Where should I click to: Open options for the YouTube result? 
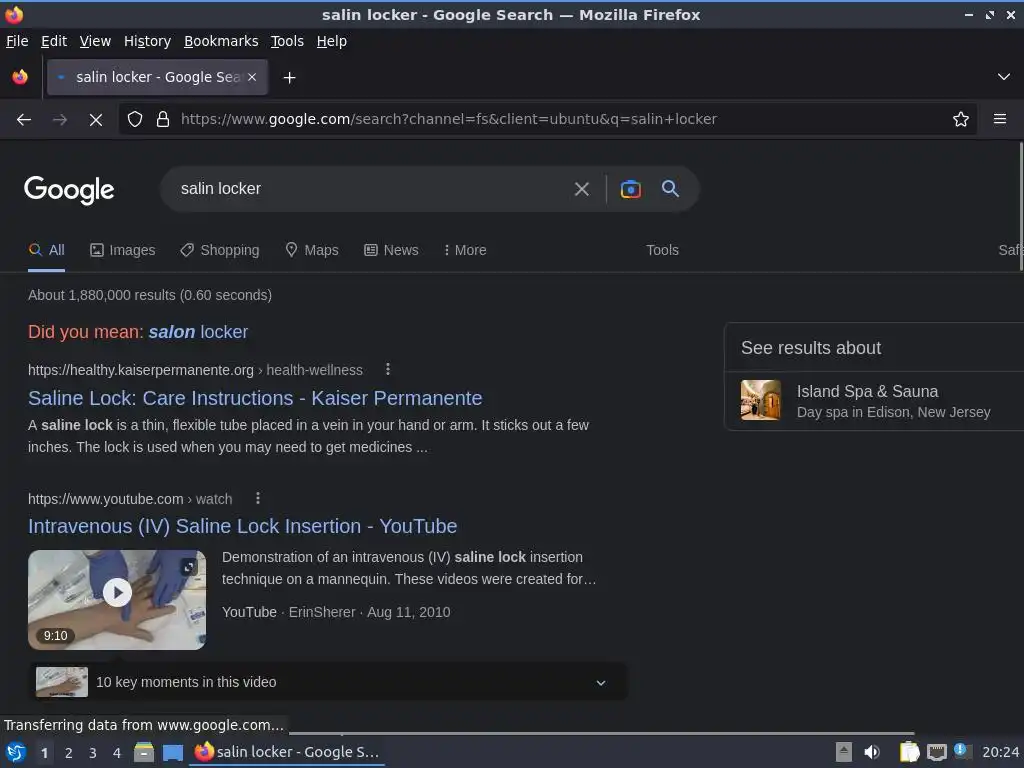pyautogui.click(x=258, y=498)
